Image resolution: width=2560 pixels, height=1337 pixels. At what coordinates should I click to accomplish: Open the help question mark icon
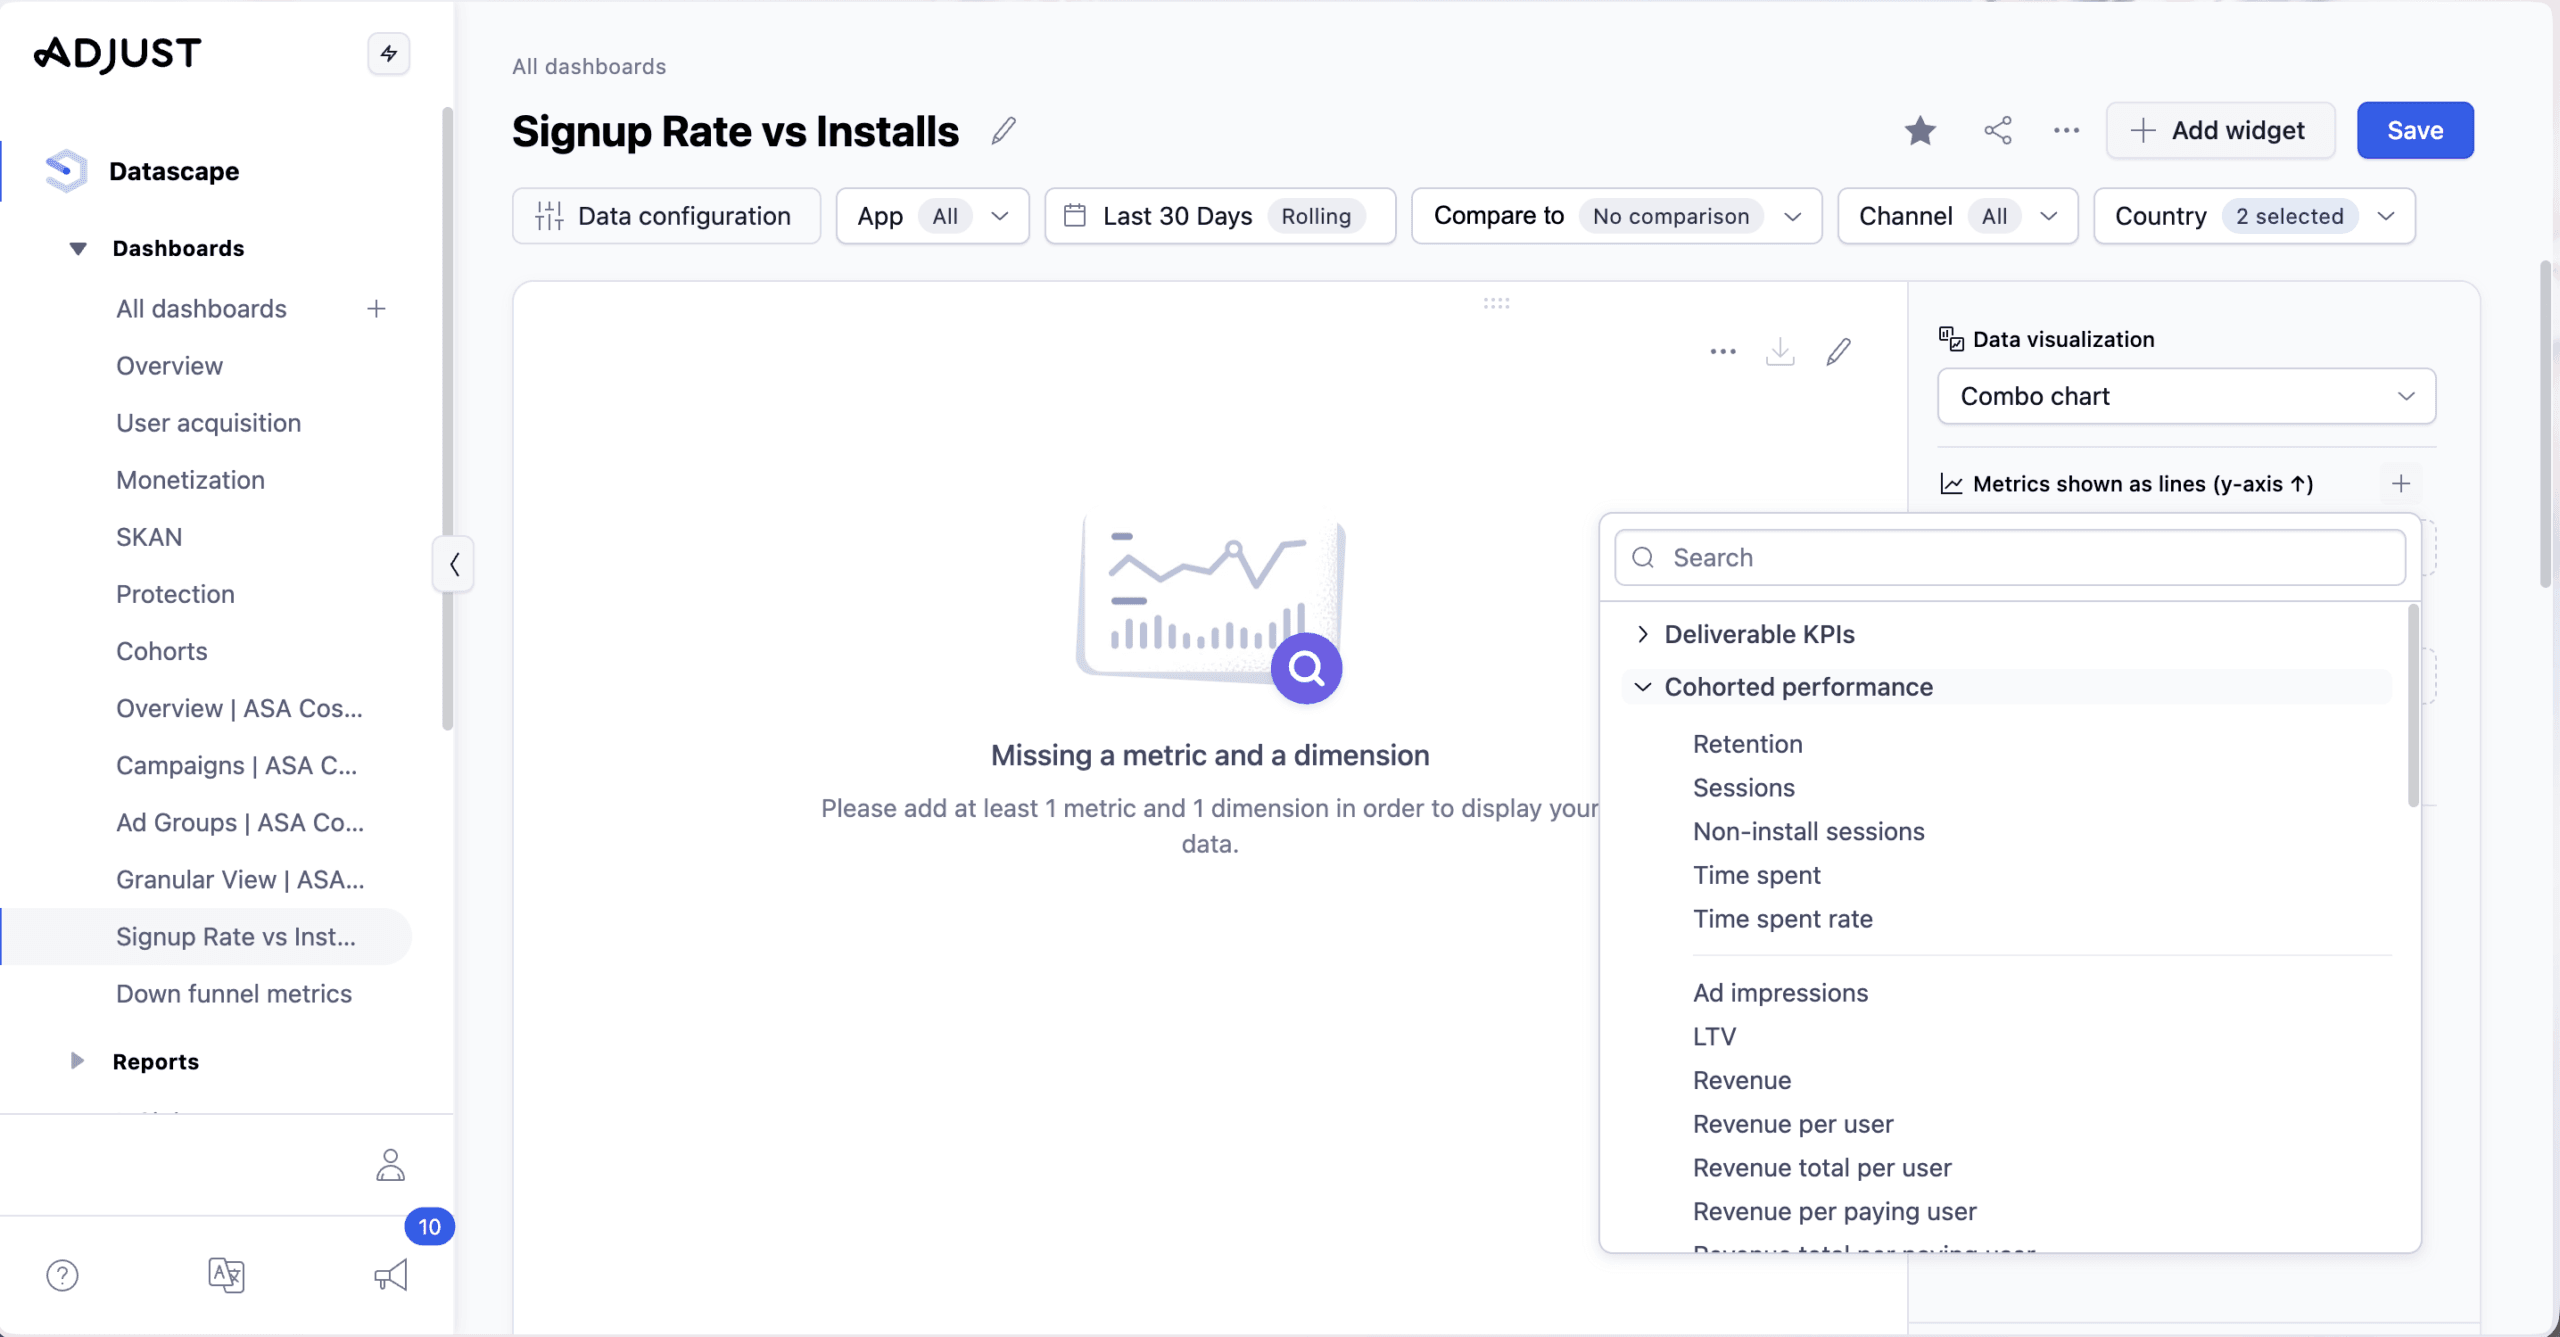pos(62,1275)
